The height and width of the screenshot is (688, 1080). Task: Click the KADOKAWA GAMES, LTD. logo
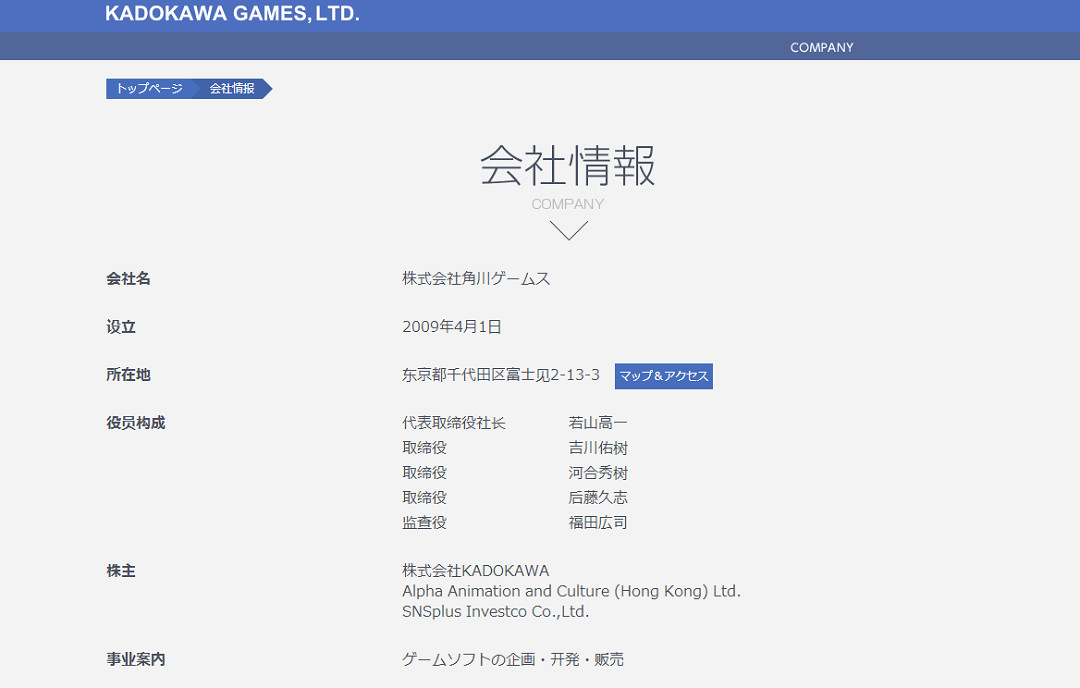(232, 14)
